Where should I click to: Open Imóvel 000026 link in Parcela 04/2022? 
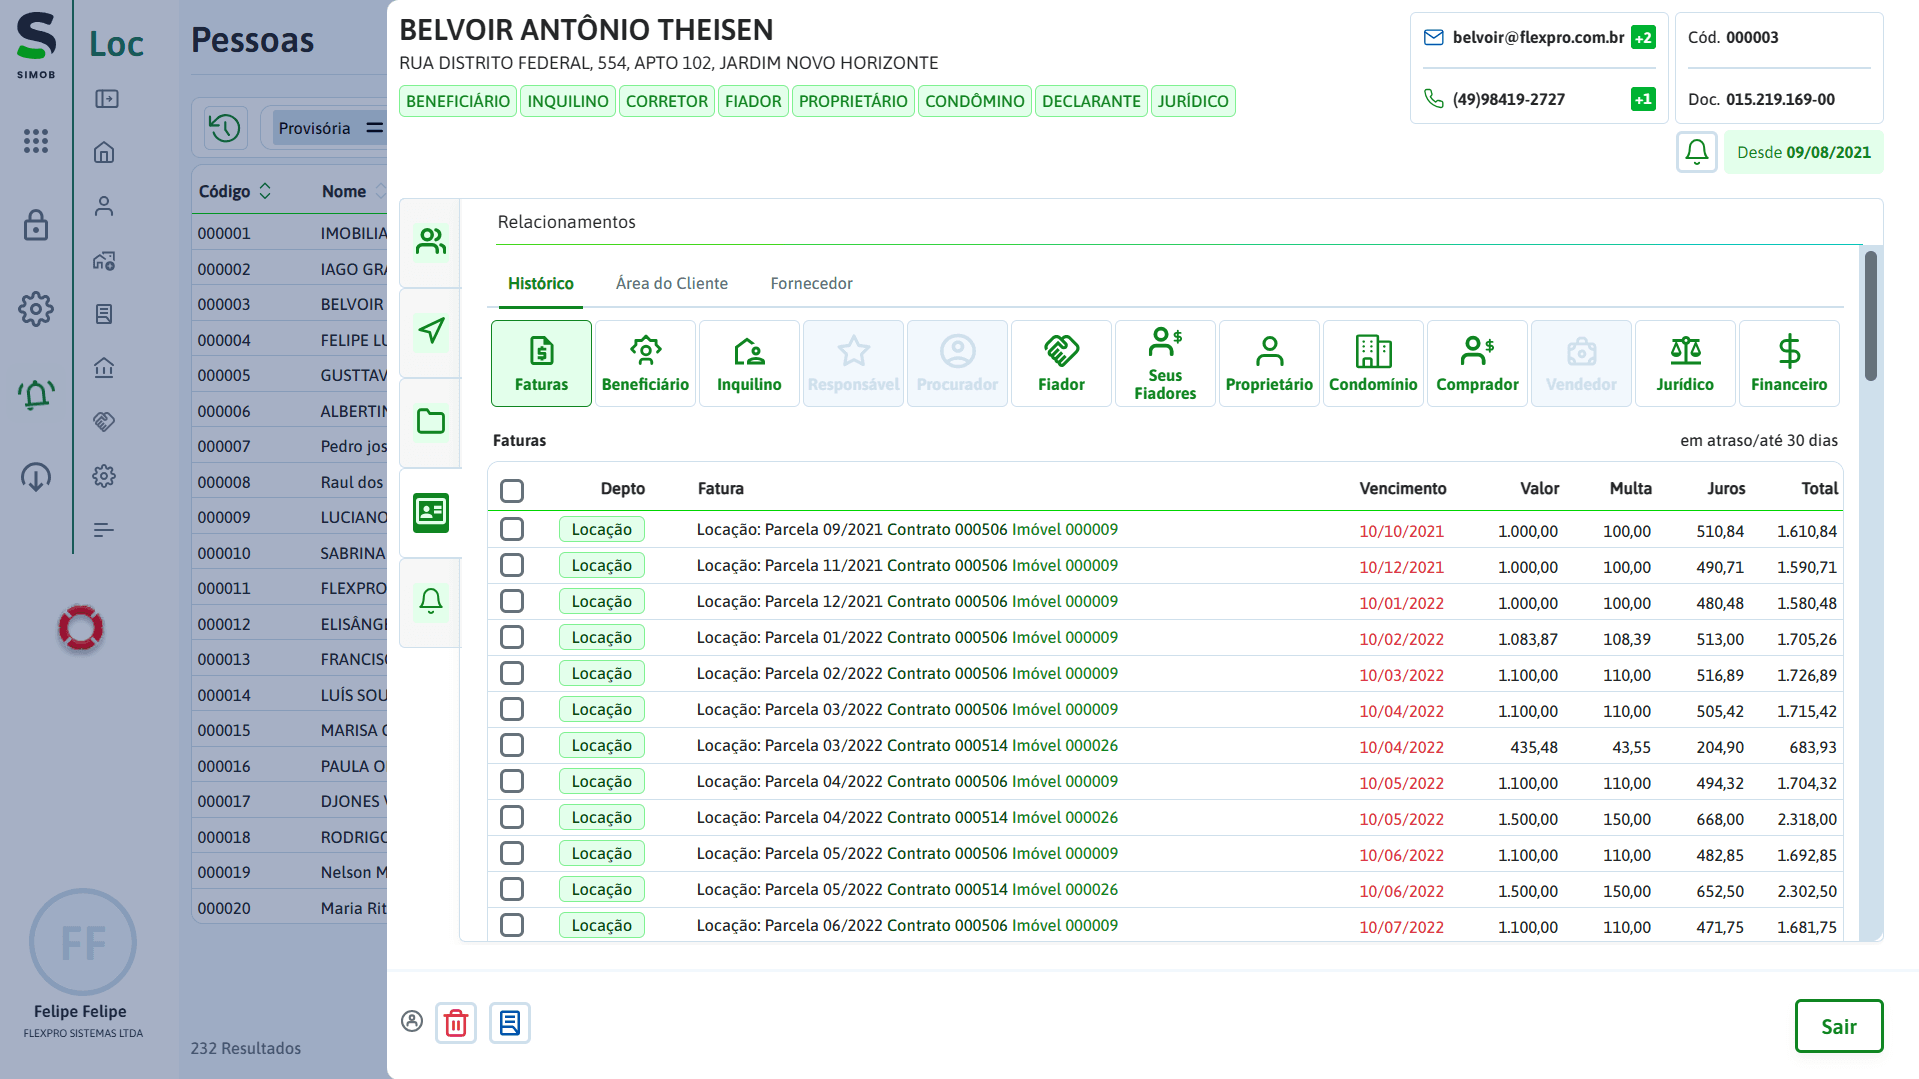click(1064, 817)
